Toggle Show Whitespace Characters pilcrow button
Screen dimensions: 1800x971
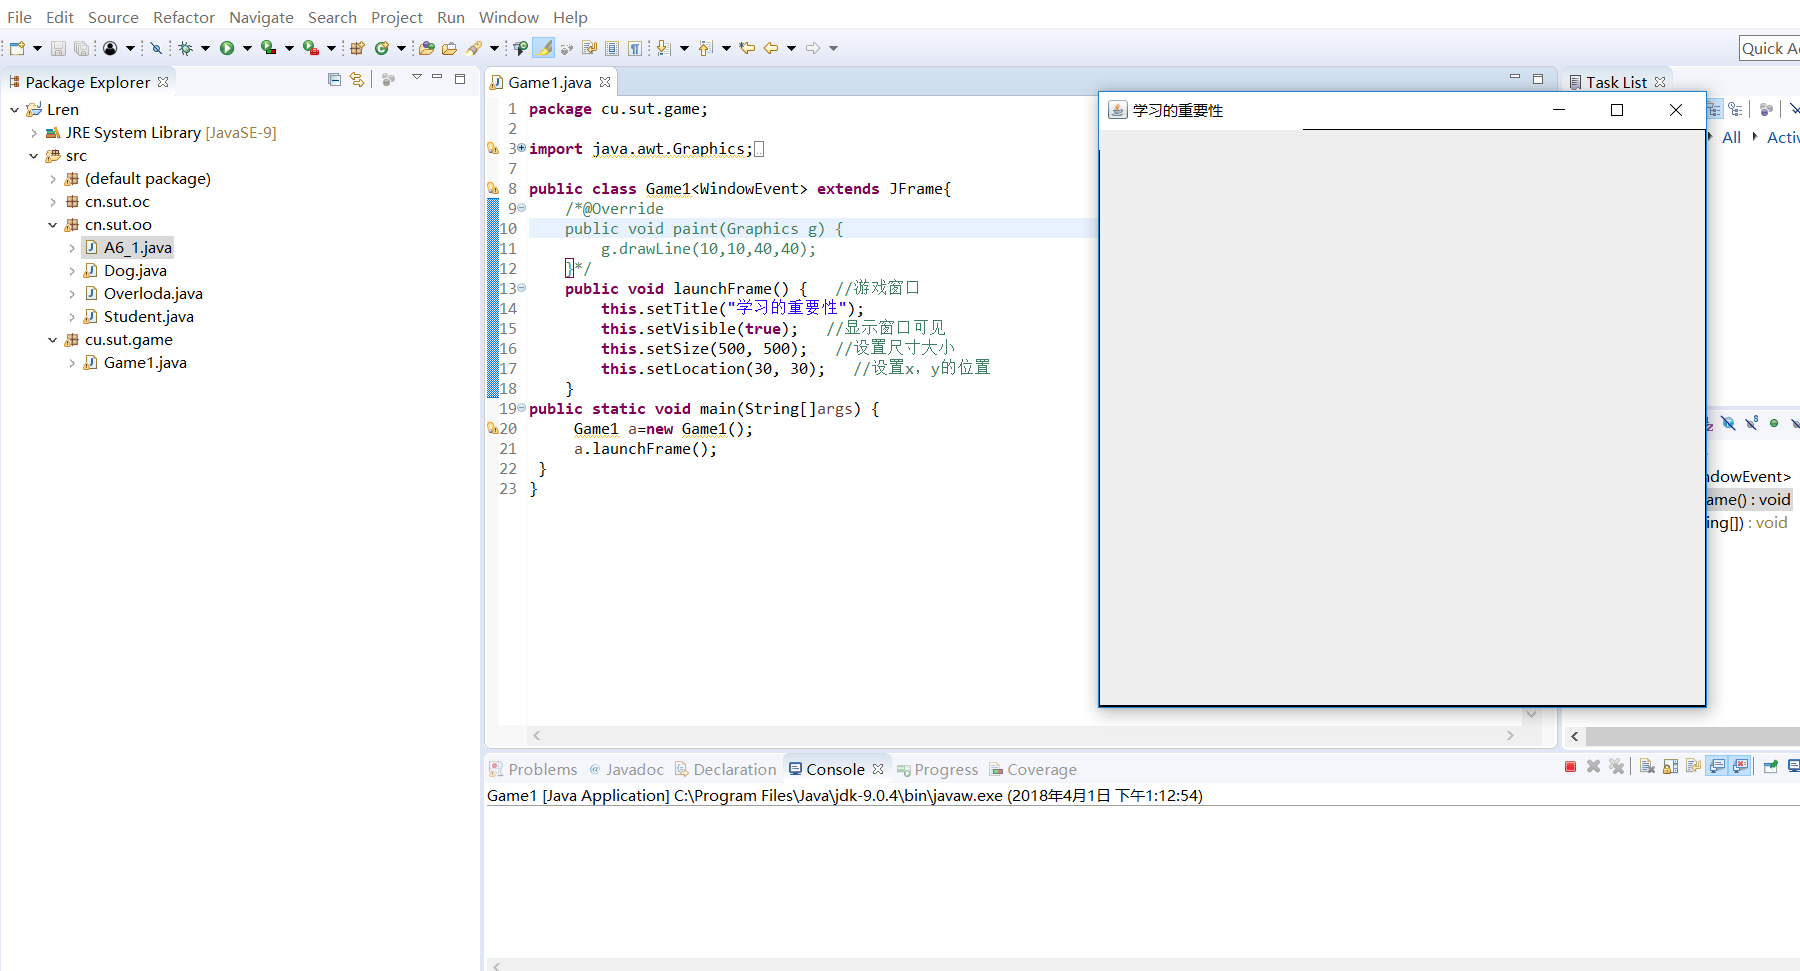(x=635, y=48)
